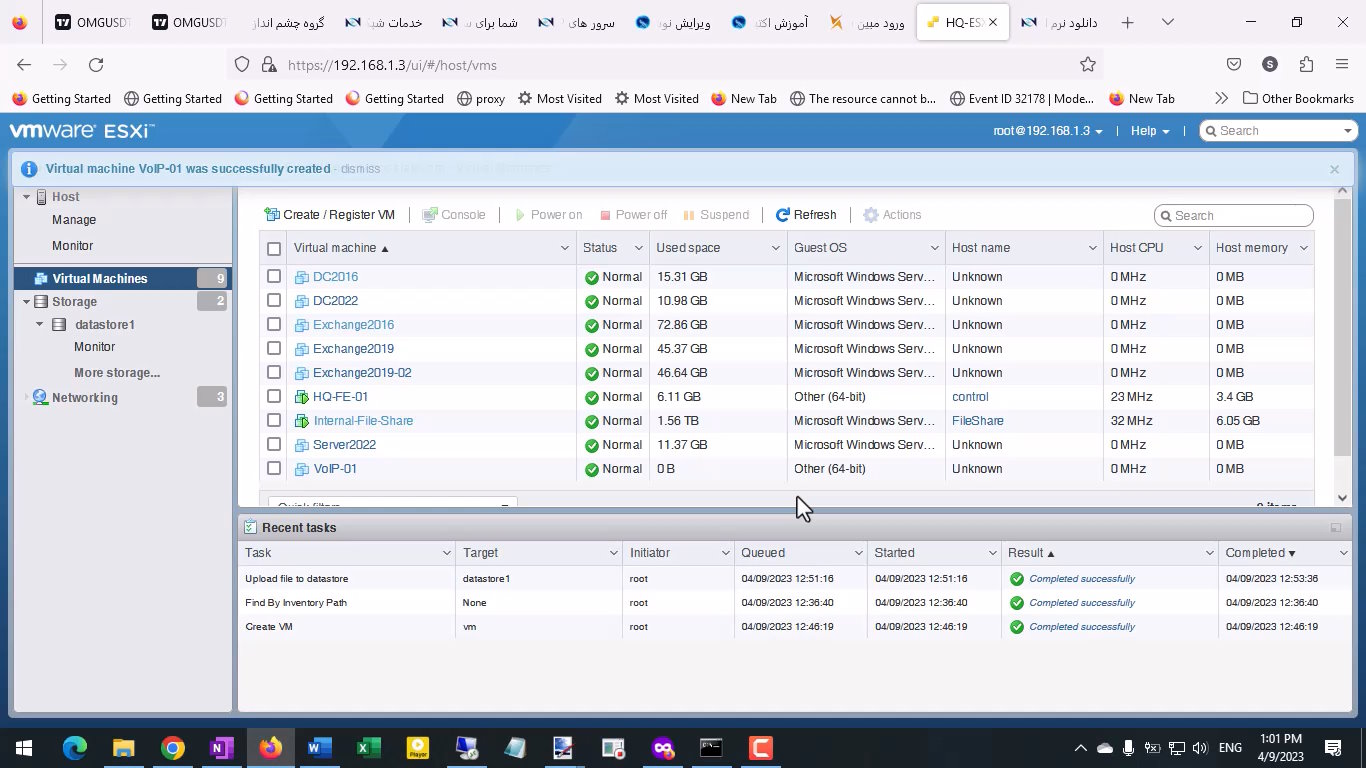Screen dimensions: 1366x768
Task: Open Google Chrome from the taskbar
Action: [173, 748]
